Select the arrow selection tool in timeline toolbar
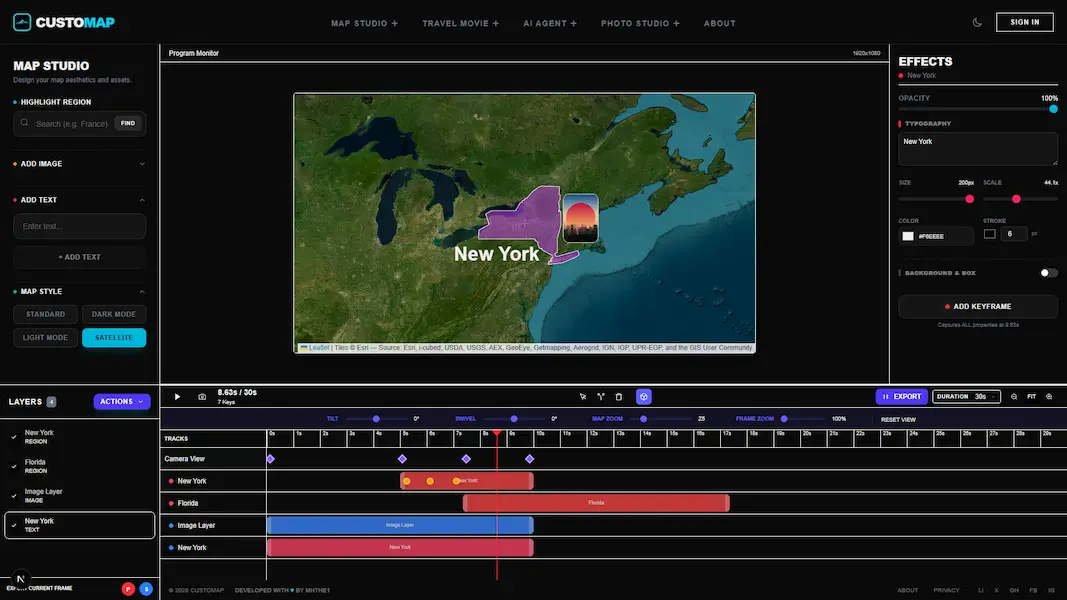The width and height of the screenshot is (1067, 600). pos(583,397)
